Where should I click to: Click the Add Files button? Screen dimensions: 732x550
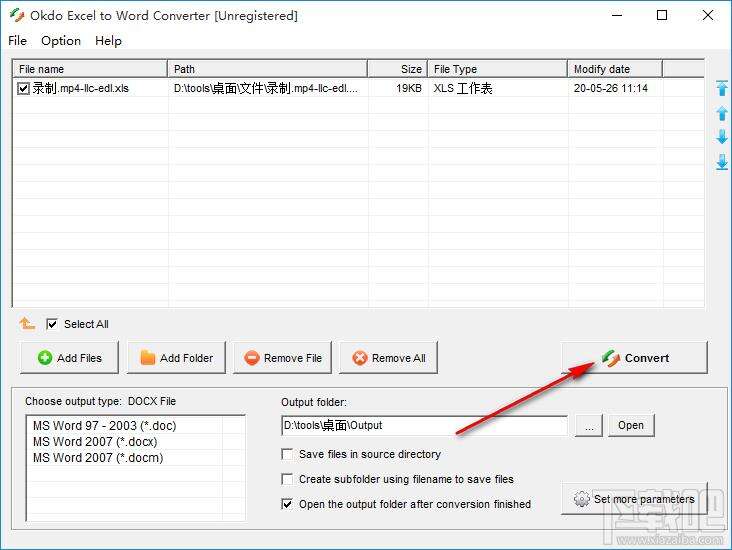[70, 358]
